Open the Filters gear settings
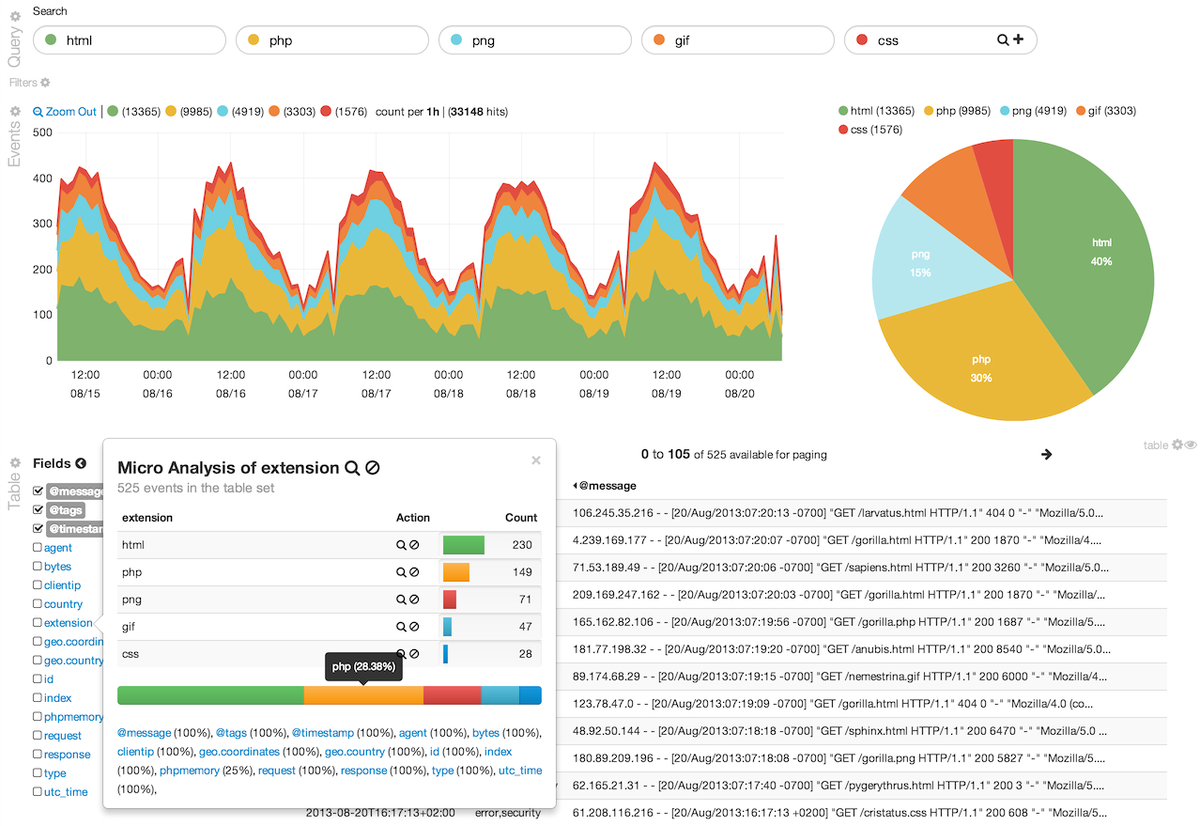The width and height of the screenshot is (1200, 826). [x=45, y=82]
